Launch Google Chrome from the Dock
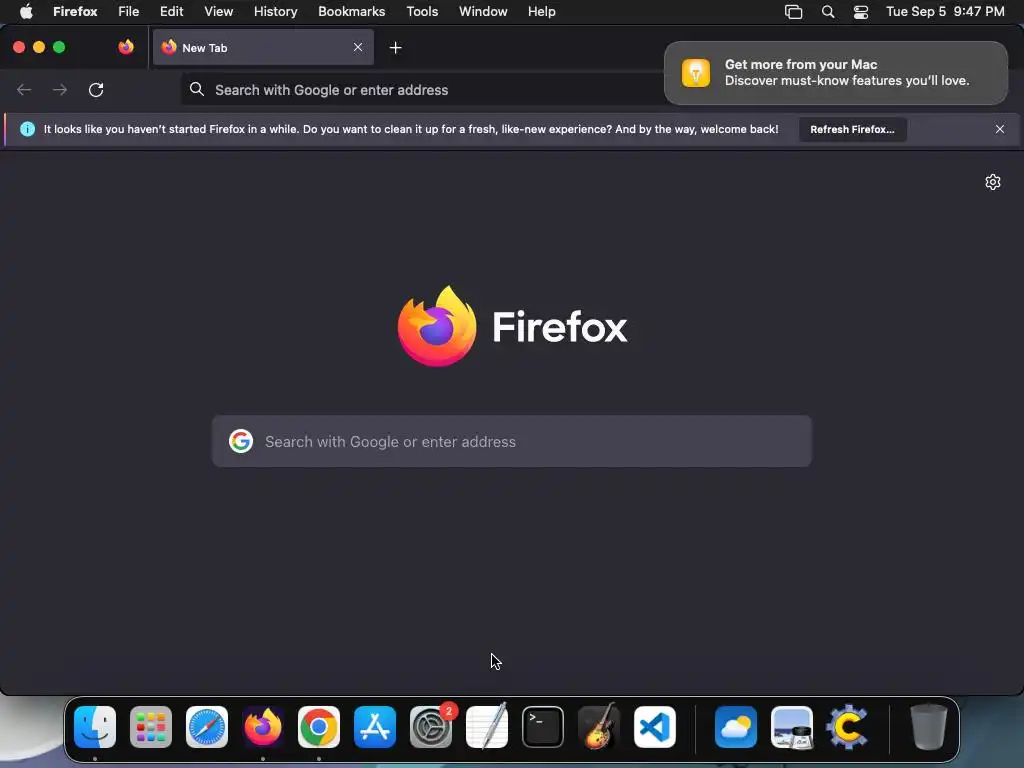Image resolution: width=1024 pixels, height=768 pixels. pos(319,727)
